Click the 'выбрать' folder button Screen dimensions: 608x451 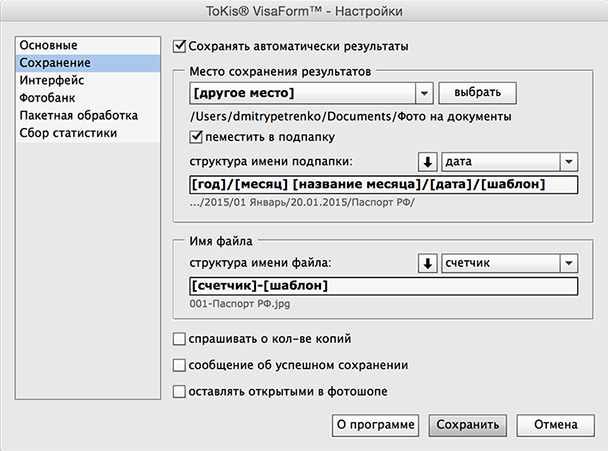pos(477,93)
